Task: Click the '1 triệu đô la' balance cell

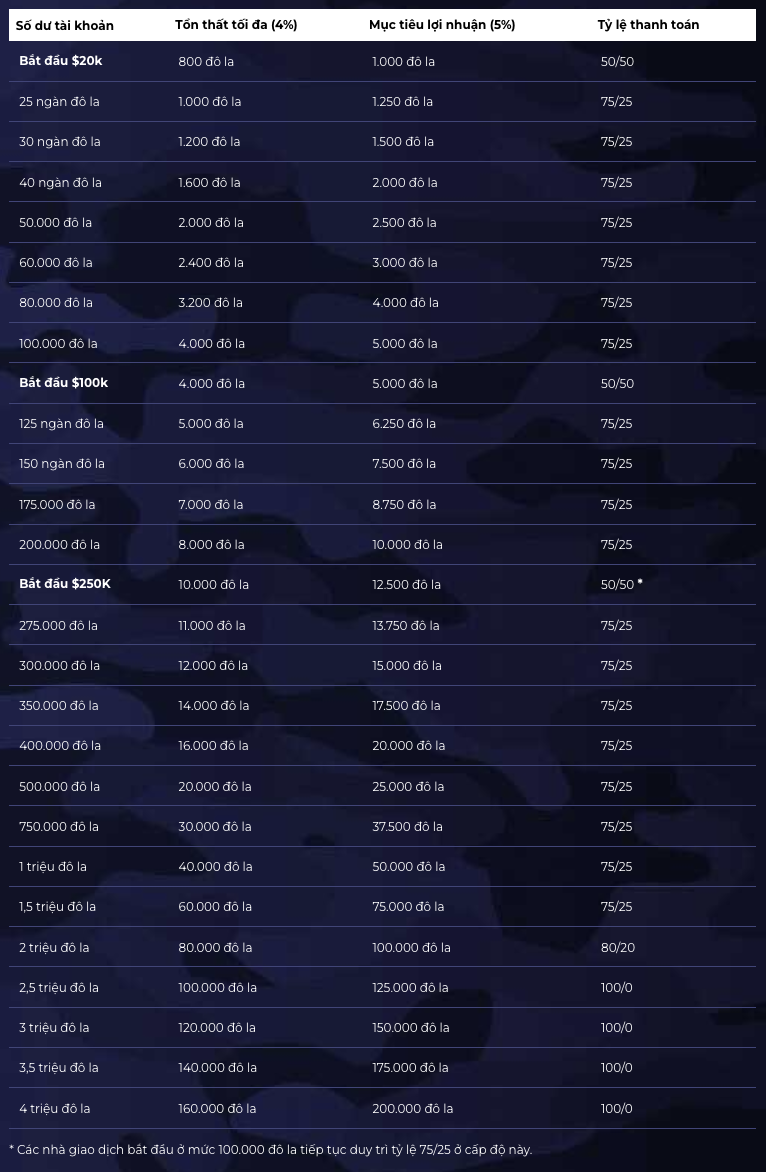Action: 53,867
